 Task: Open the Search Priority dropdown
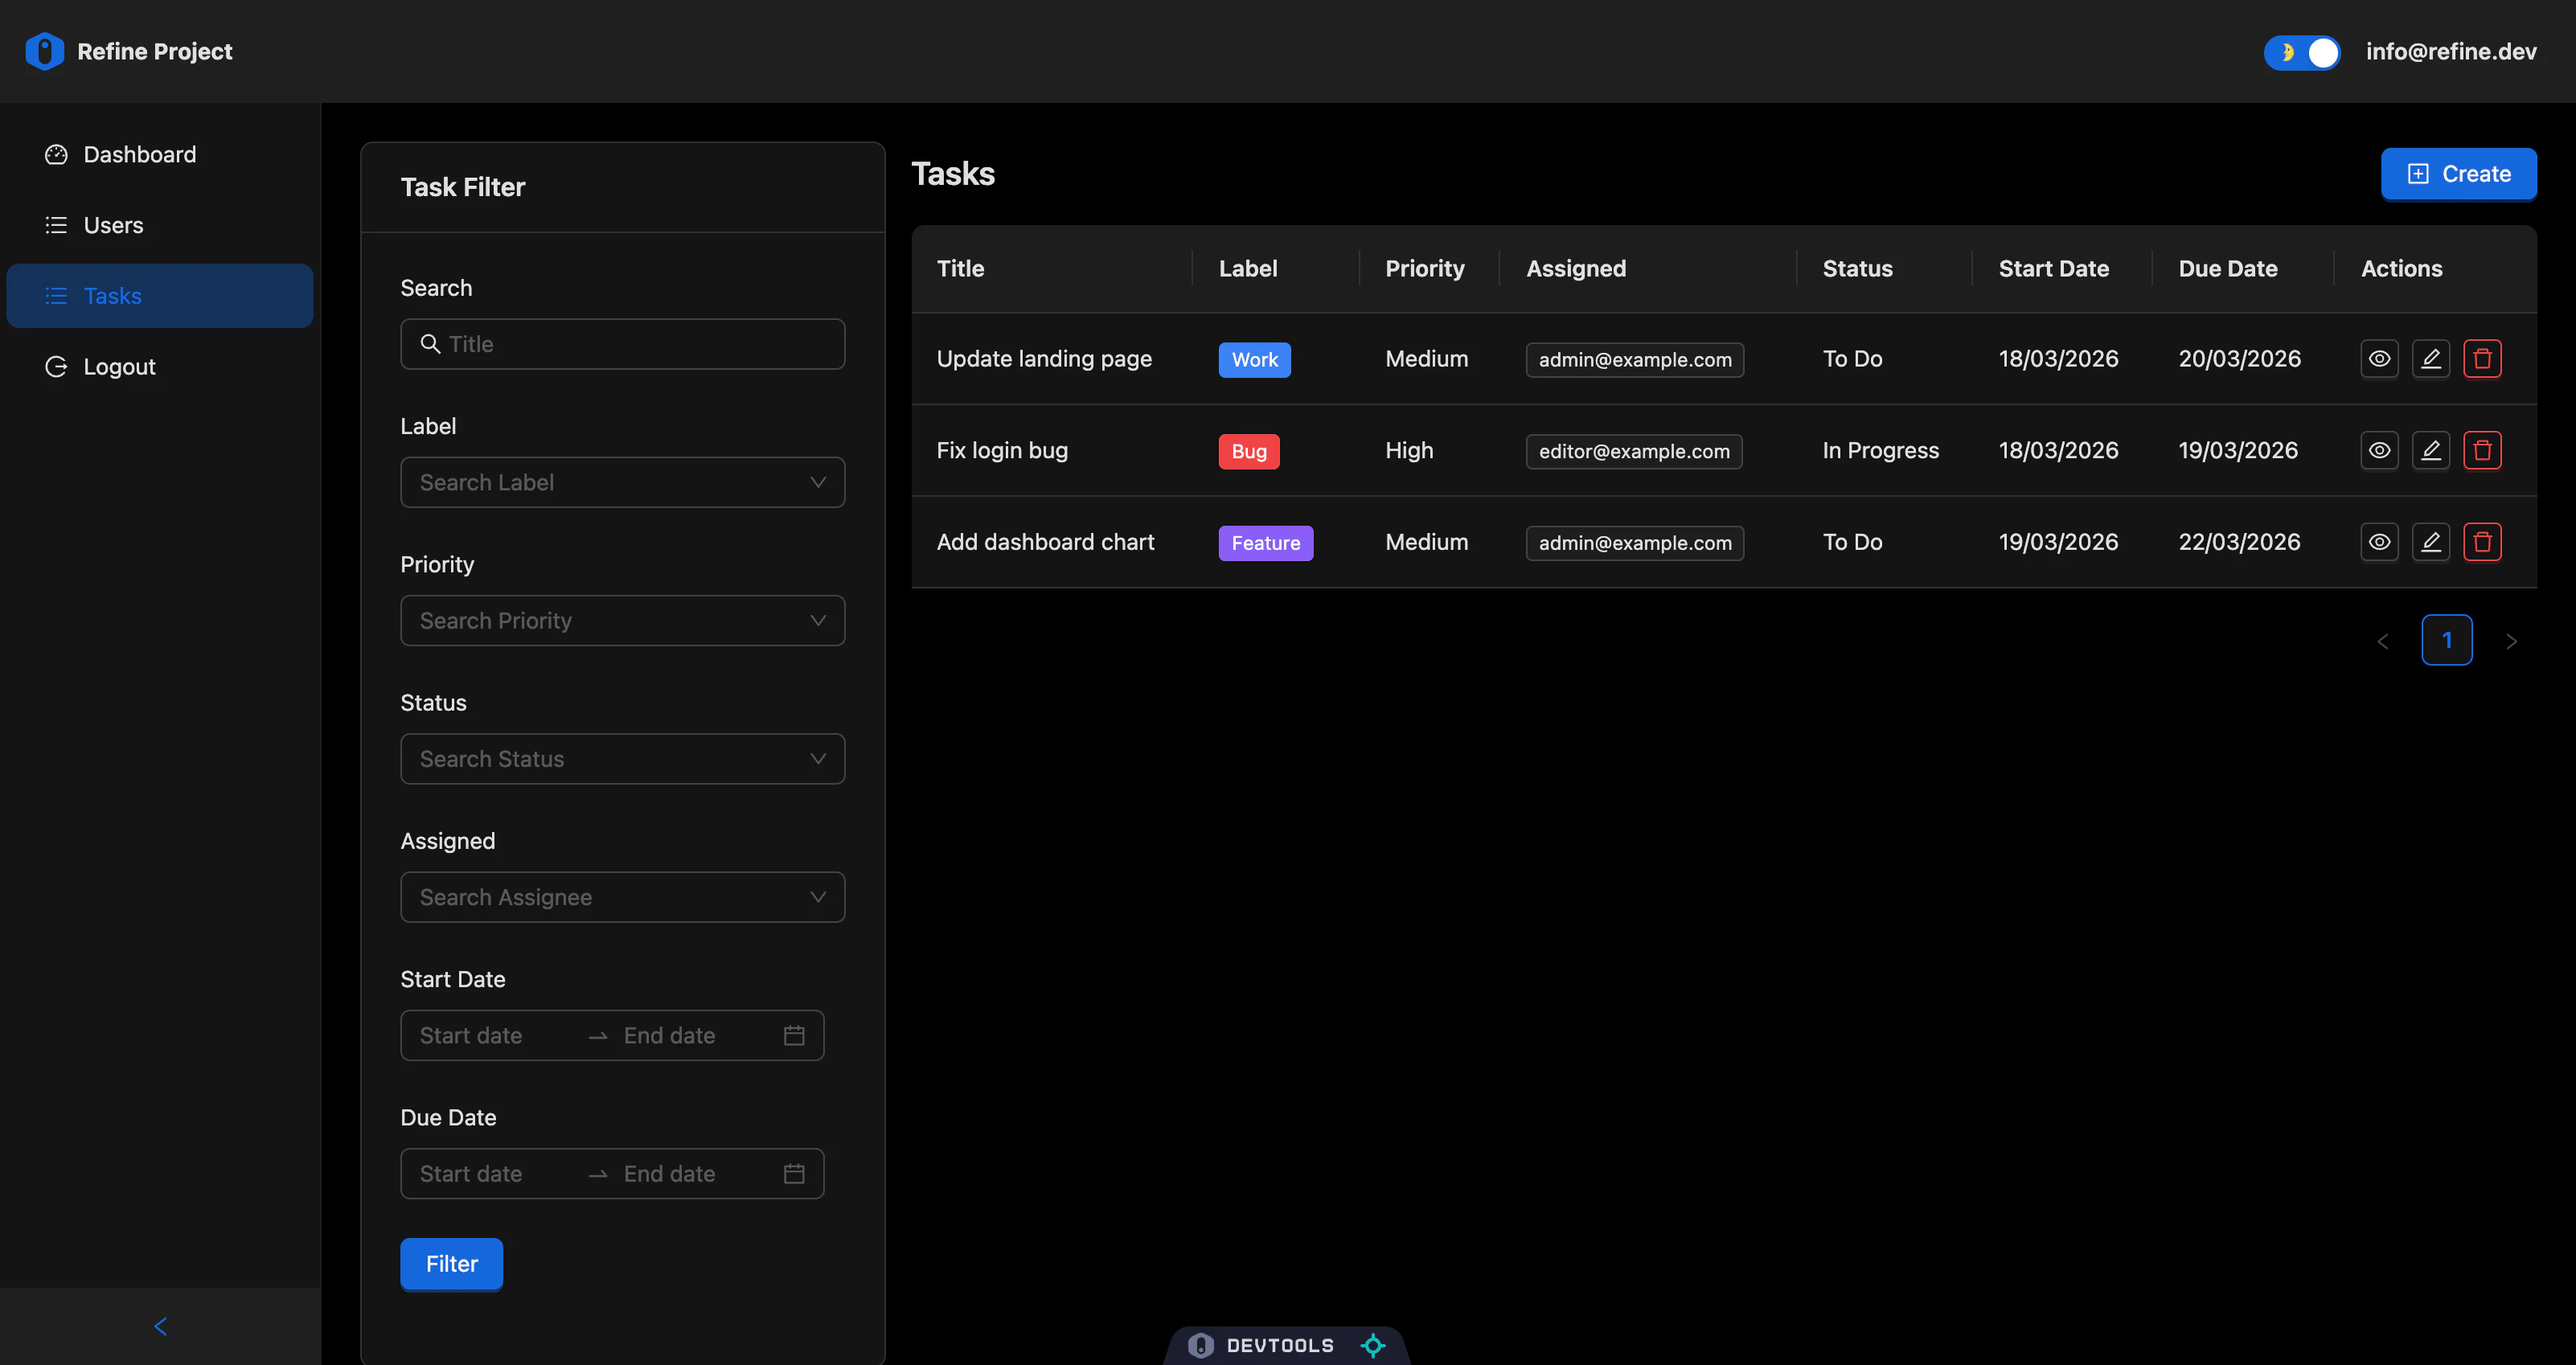[622, 620]
